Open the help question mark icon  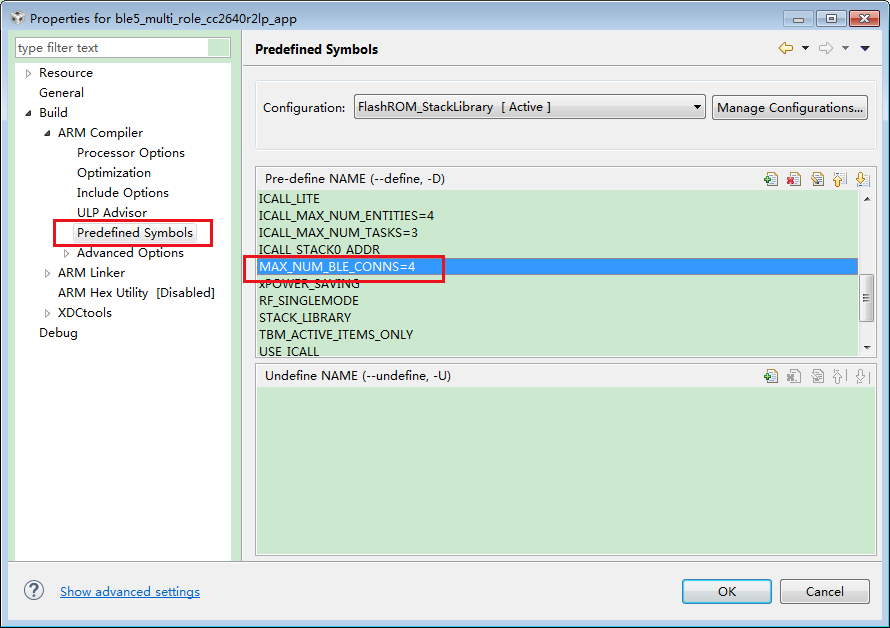pyautogui.click(x=34, y=591)
